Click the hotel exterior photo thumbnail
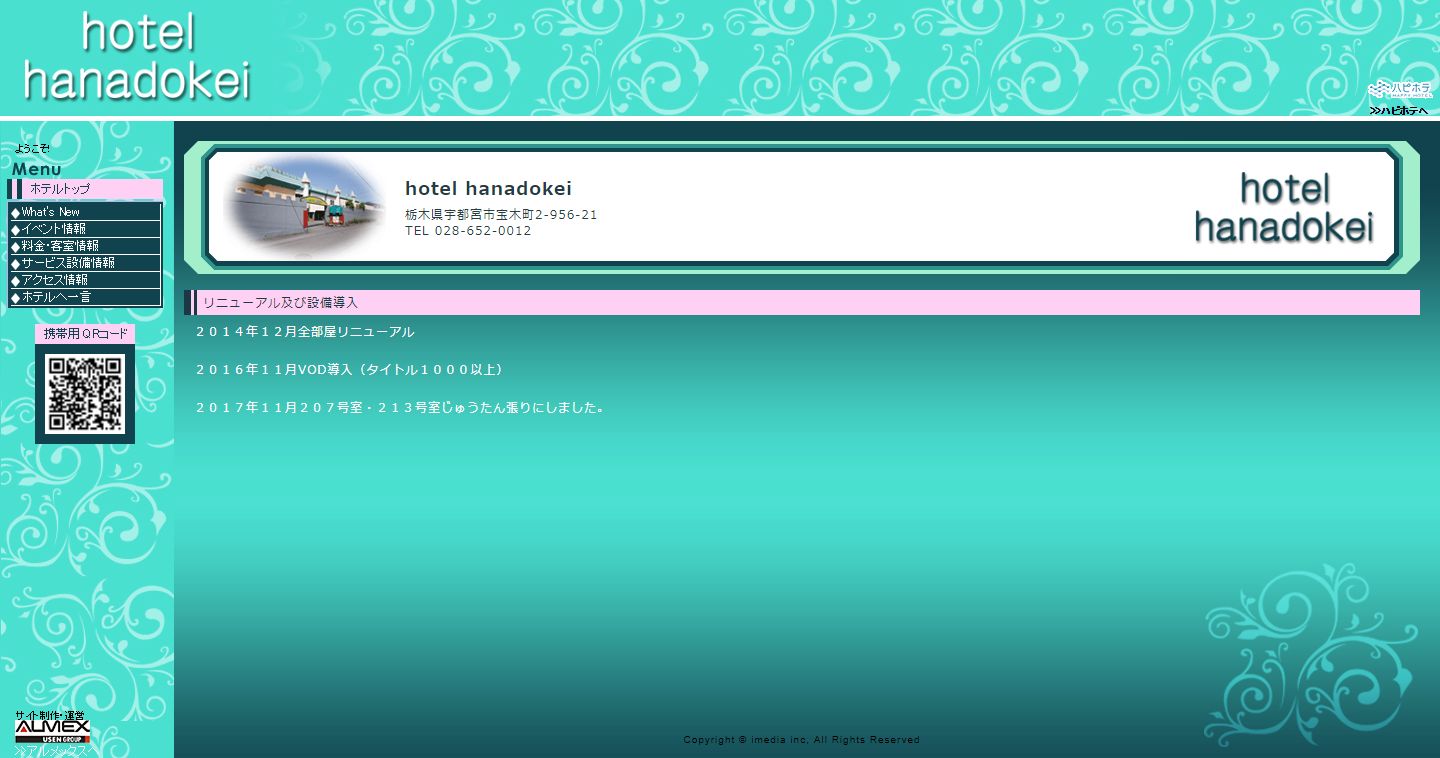 click(x=303, y=206)
